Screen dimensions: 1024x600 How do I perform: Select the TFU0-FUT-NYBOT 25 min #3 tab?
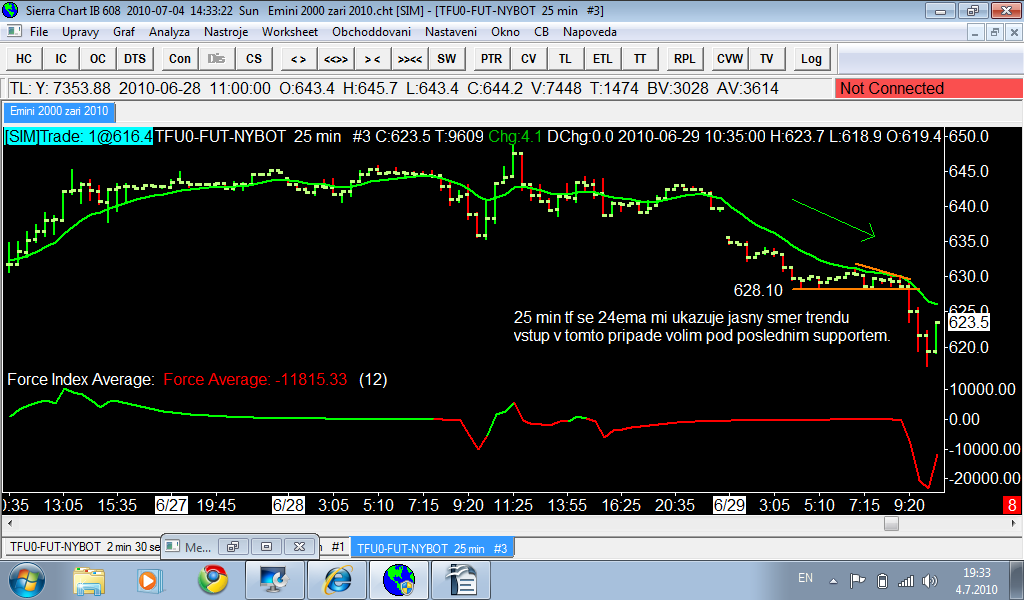[432, 548]
